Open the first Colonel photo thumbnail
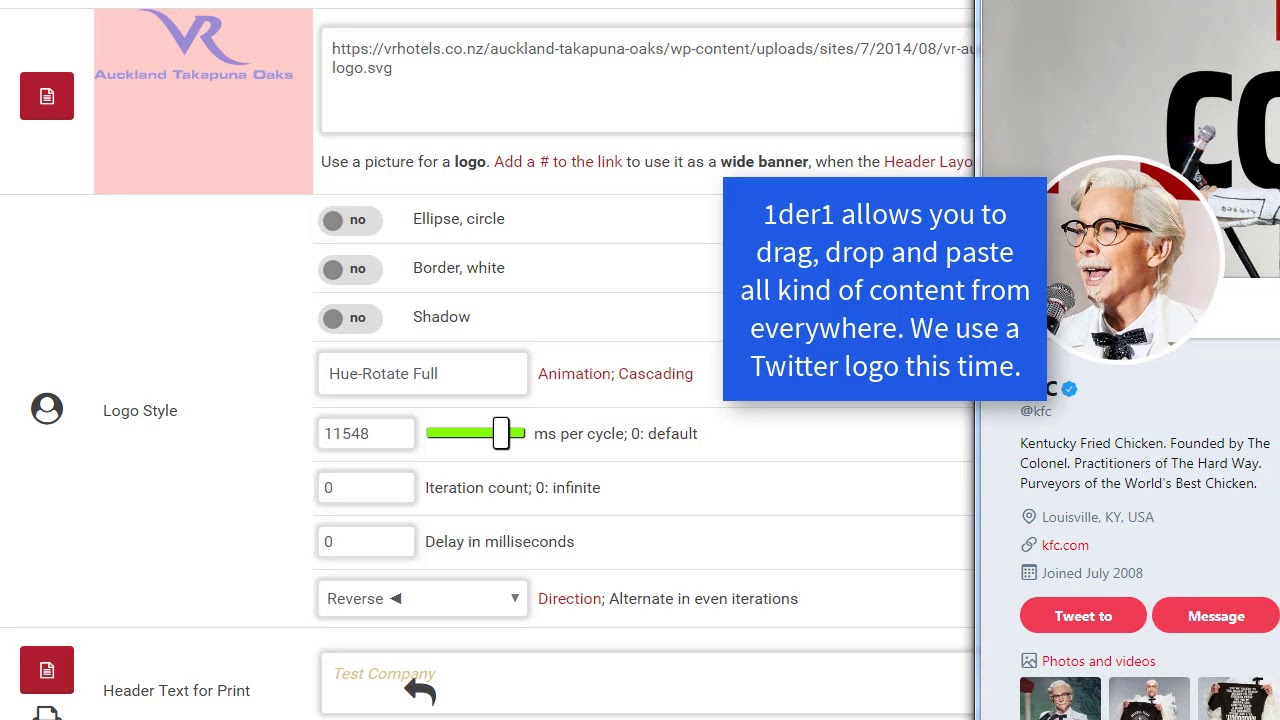This screenshot has width=1280, height=720. 1060,699
